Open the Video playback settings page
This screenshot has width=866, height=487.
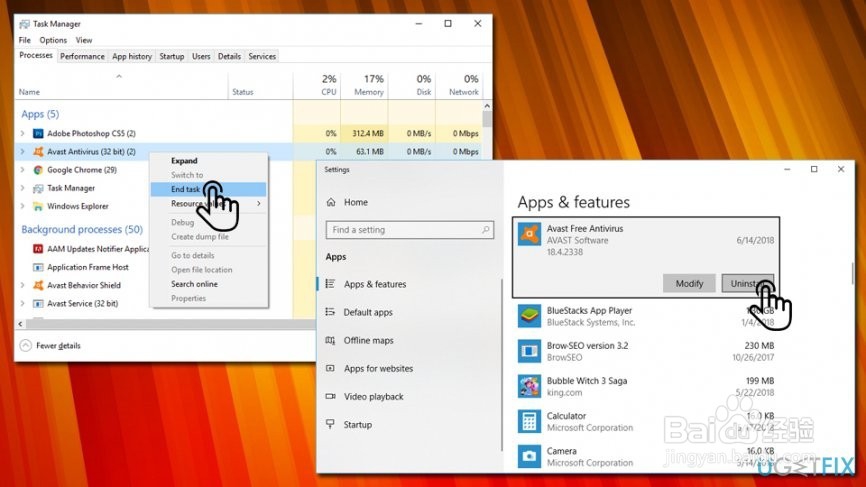(373, 397)
